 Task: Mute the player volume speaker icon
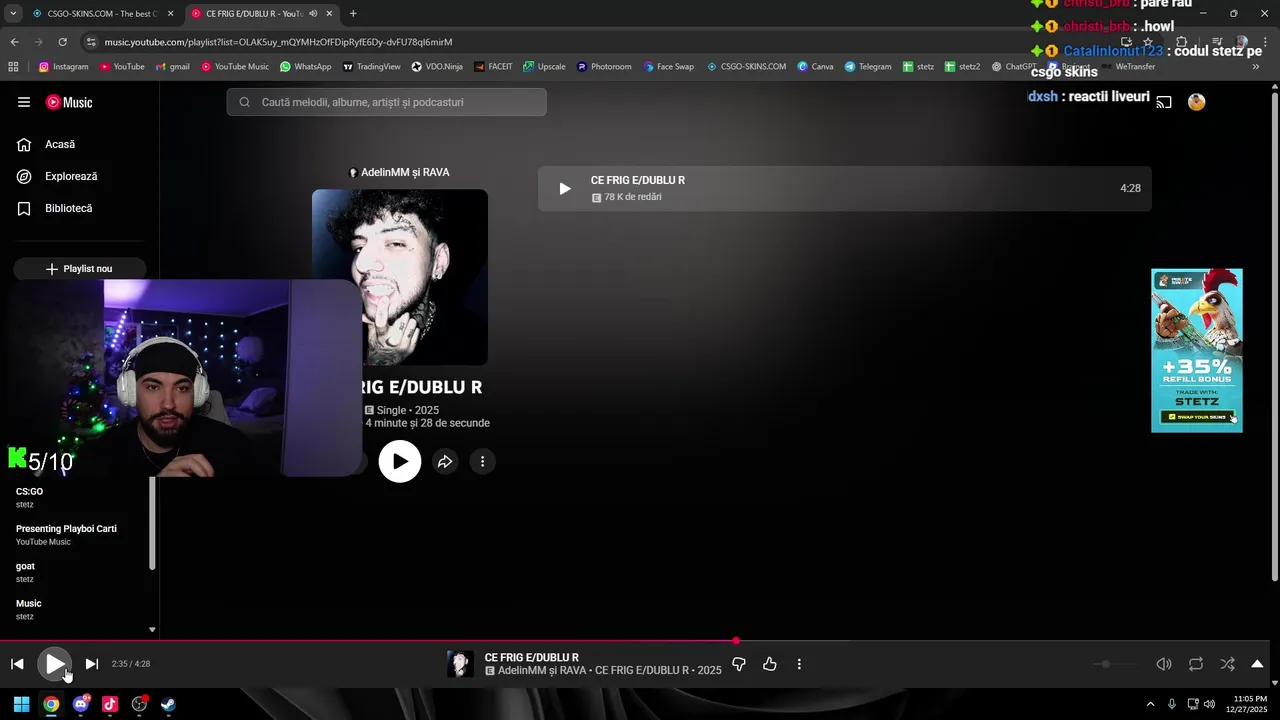click(x=1164, y=664)
